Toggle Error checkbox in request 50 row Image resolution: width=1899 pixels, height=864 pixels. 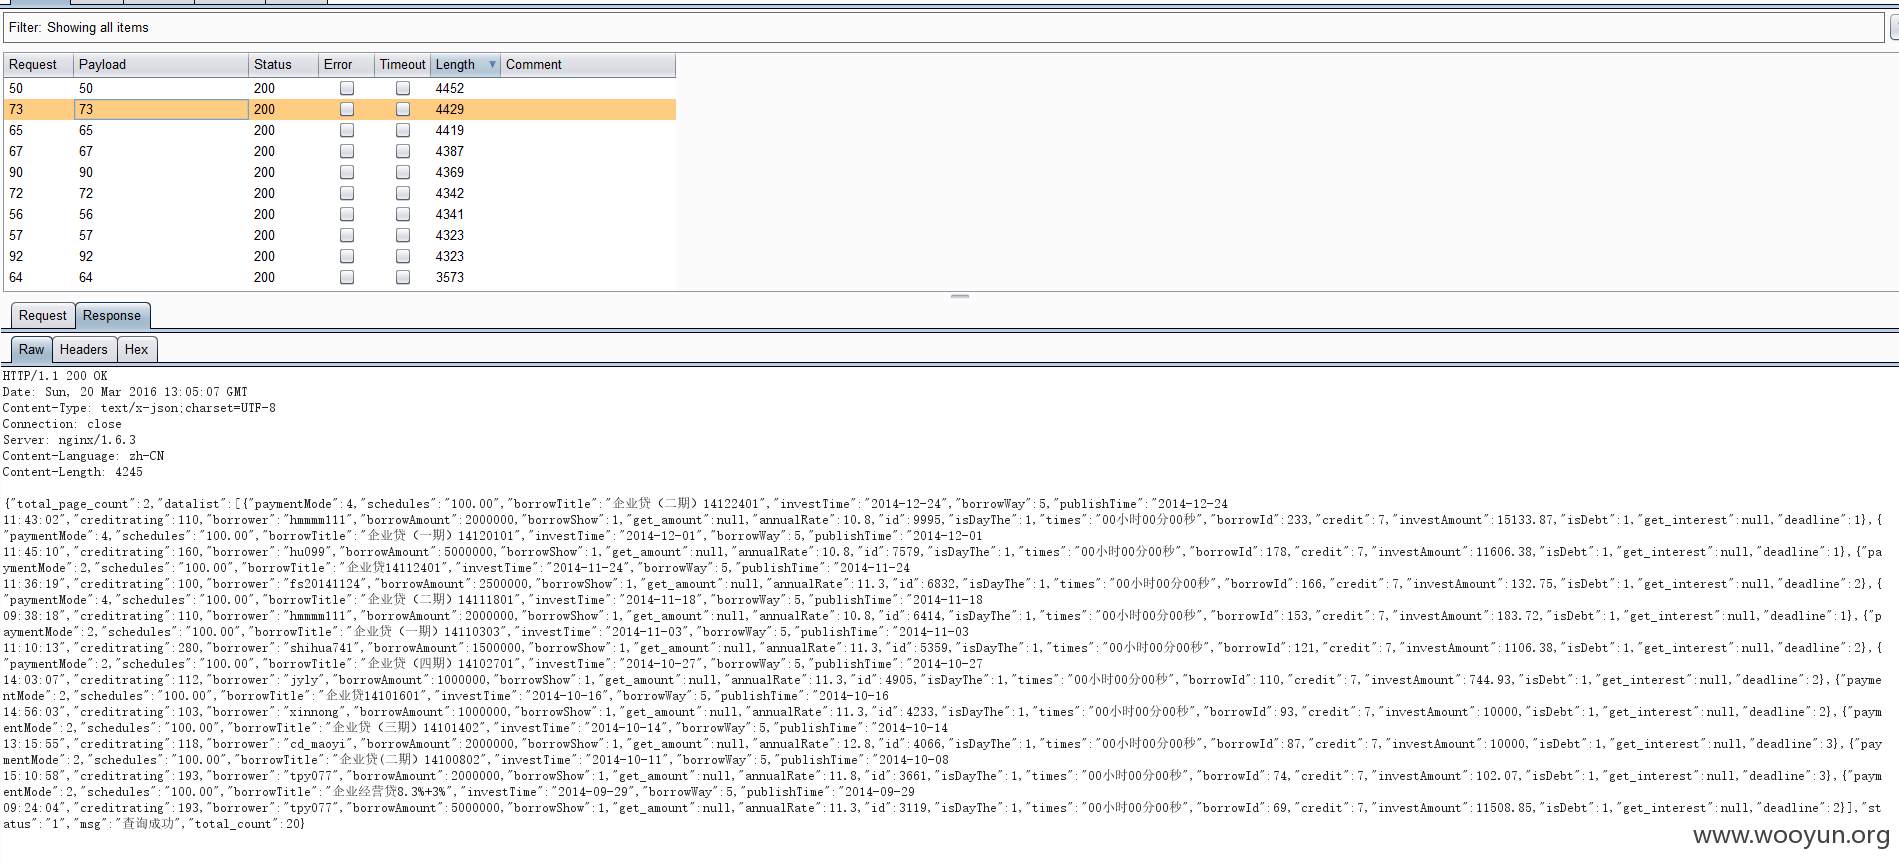[347, 88]
